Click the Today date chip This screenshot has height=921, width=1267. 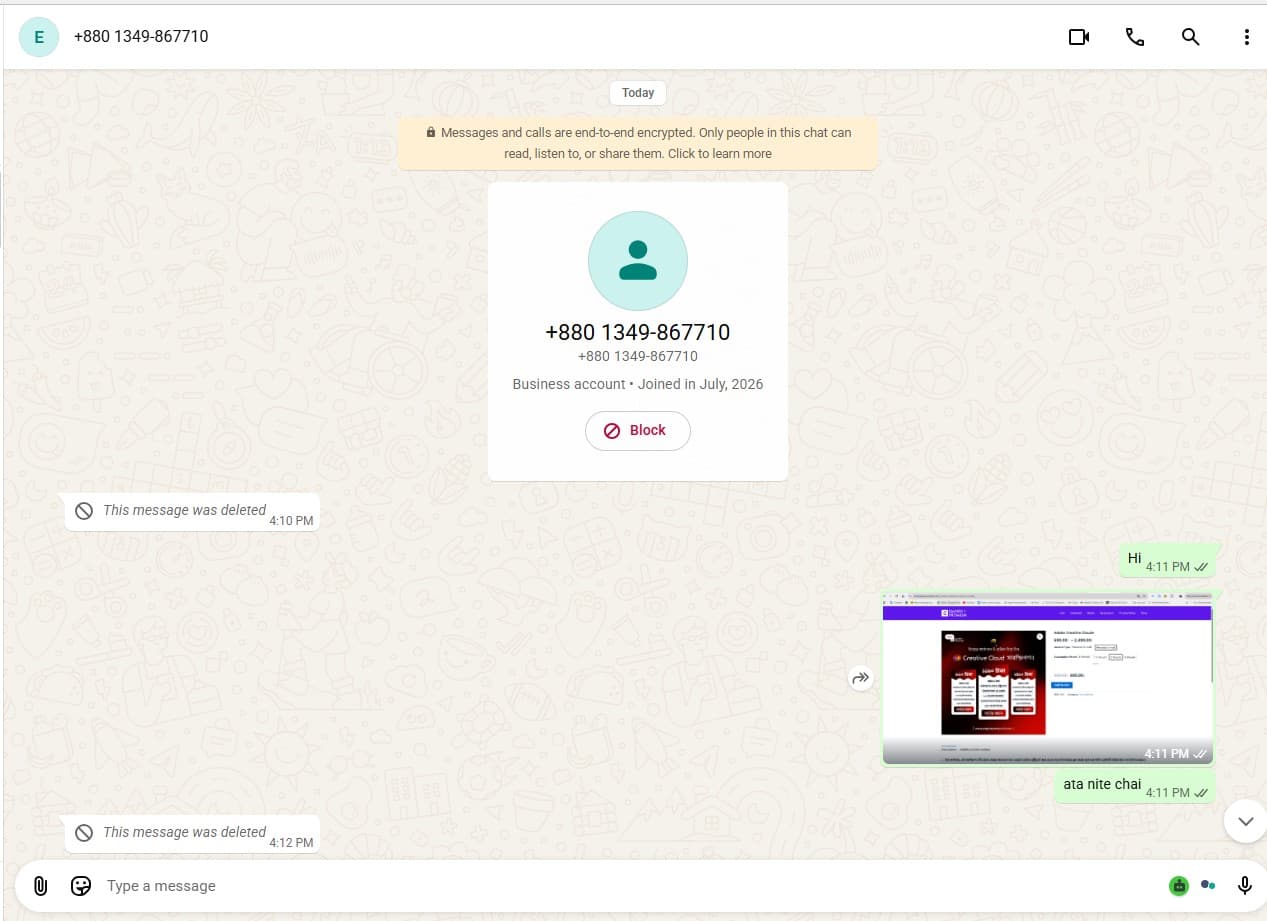pyautogui.click(x=637, y=92)
